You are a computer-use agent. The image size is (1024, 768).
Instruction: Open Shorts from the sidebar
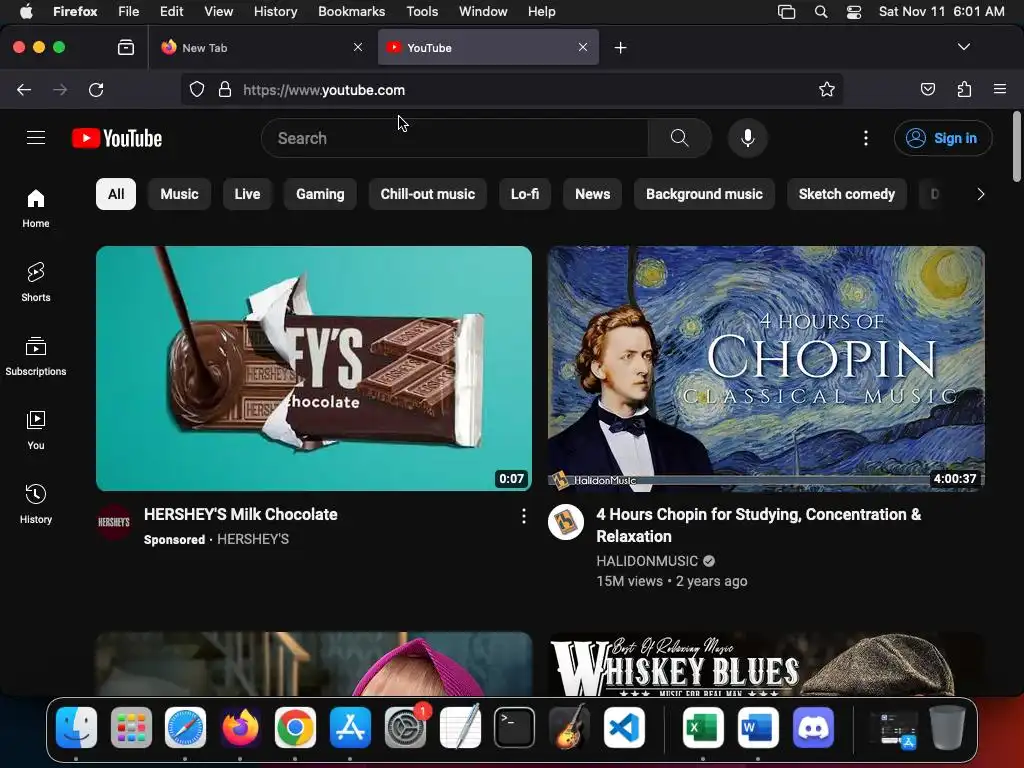pyautogui.click(x=36, y=282)
